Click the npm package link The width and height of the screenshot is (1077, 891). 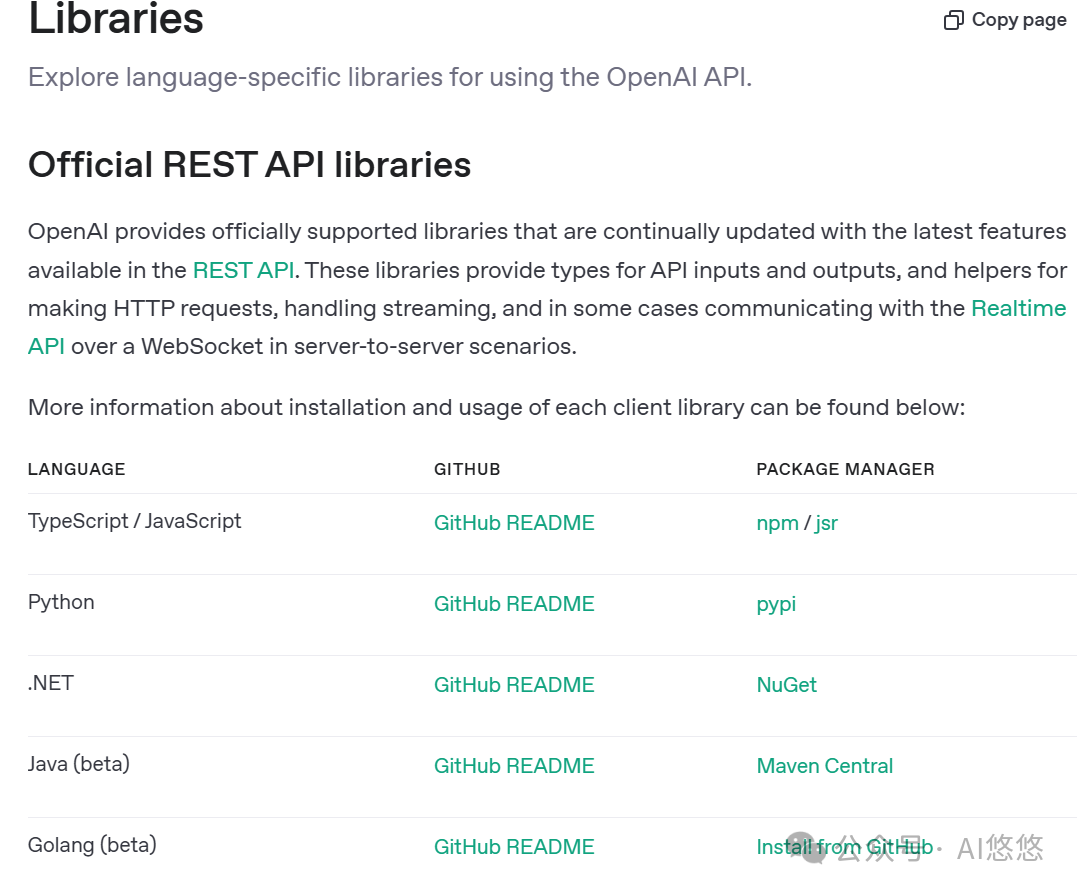coord(777,523)
